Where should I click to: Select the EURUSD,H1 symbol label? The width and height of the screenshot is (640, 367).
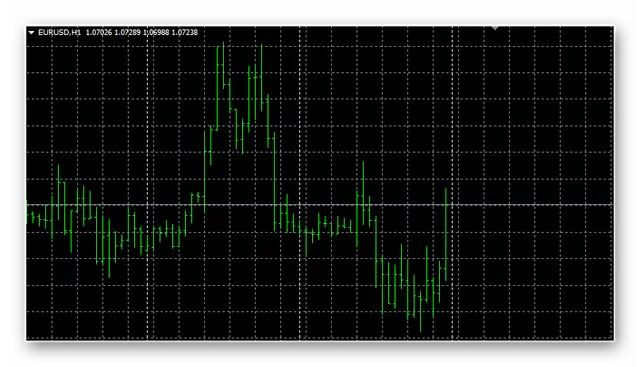tap(60, 32)
